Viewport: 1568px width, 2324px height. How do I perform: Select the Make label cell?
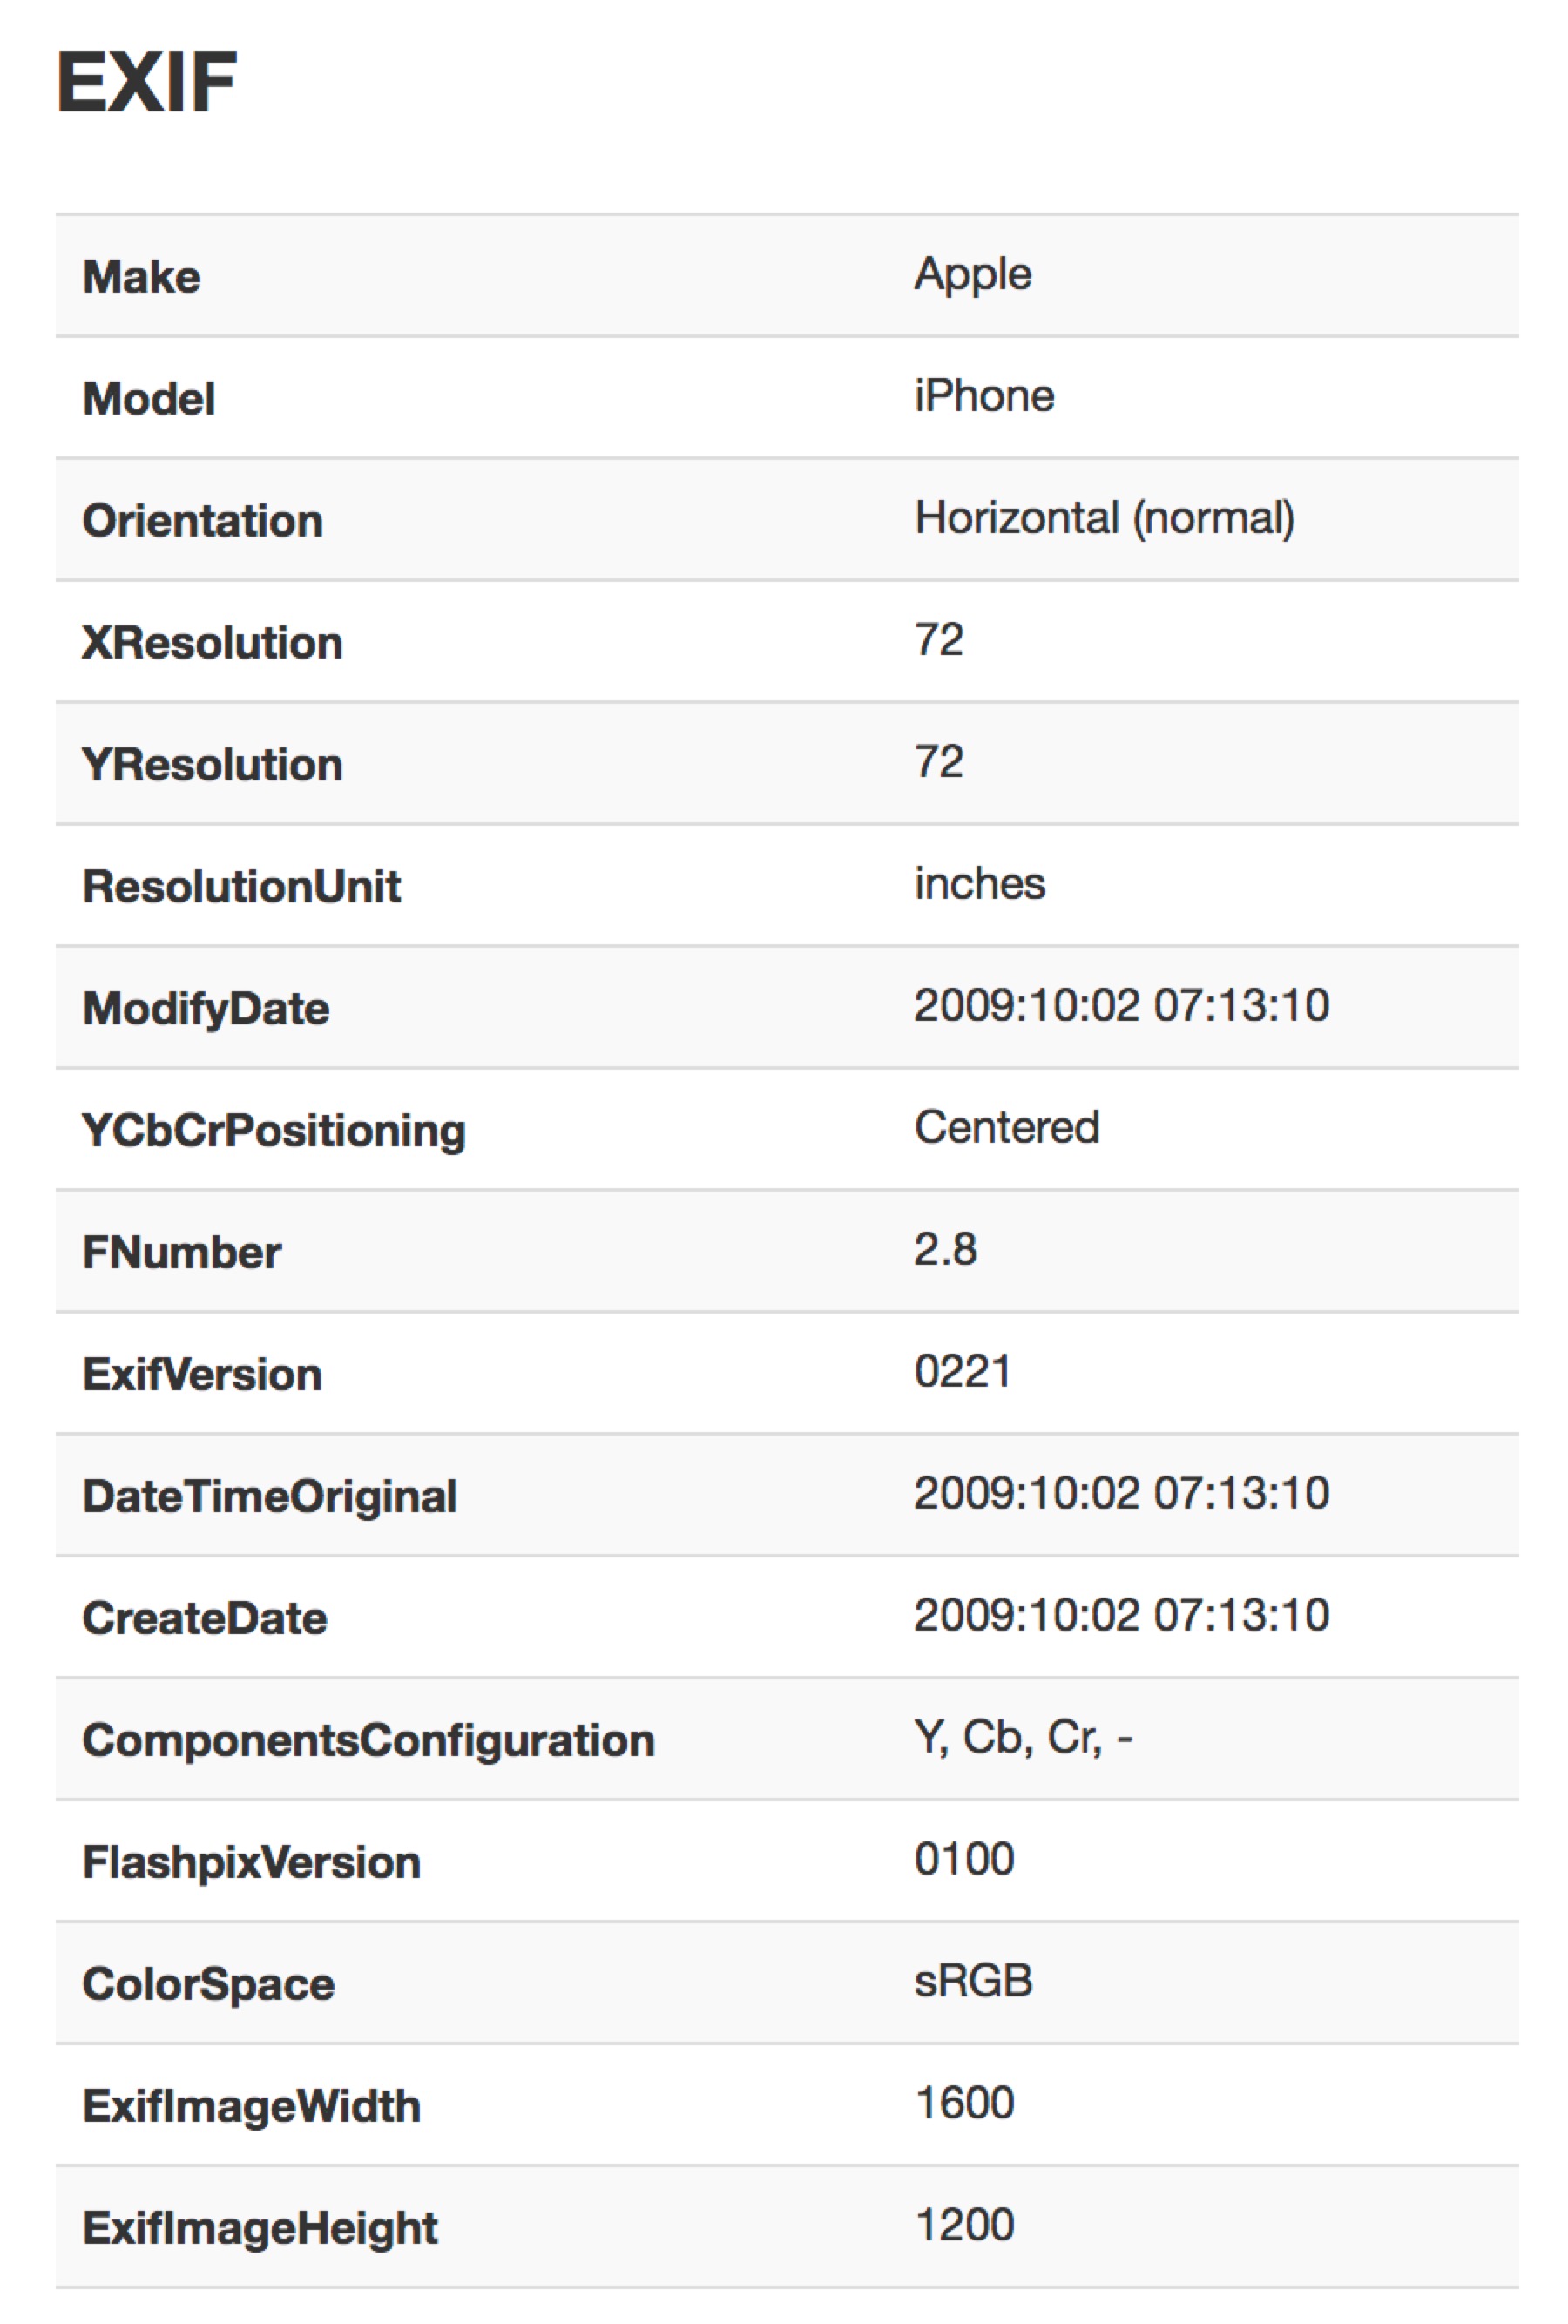click(142, 277)
